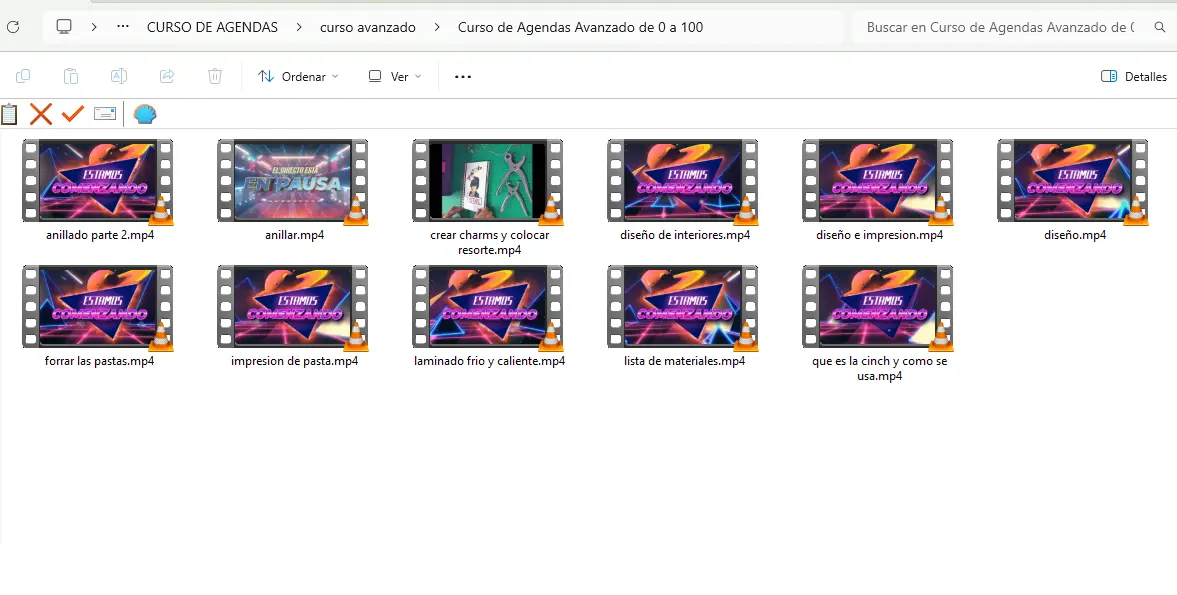Expand chevron after curso avanzado breadcrumb
Image resolution: width=1177 pixels, height=595 pixels.
click(x=437, y=27)
